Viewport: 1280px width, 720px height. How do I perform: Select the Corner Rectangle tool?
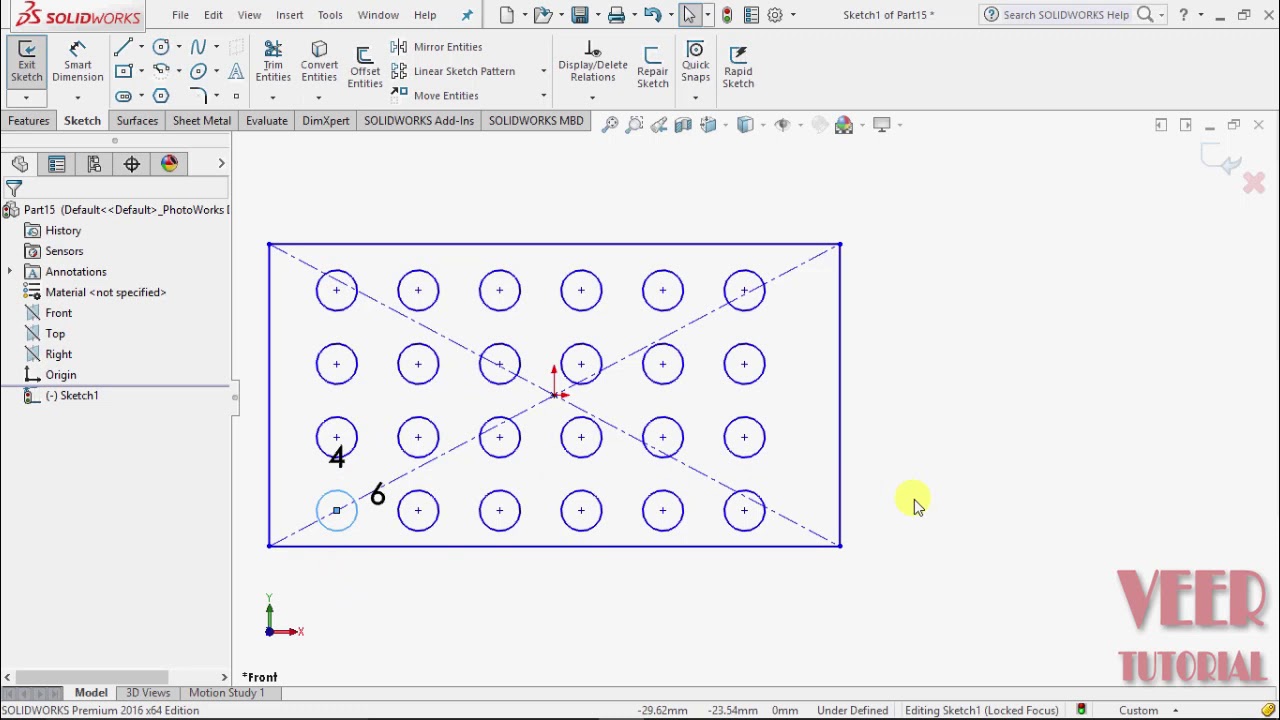(123, 71)
